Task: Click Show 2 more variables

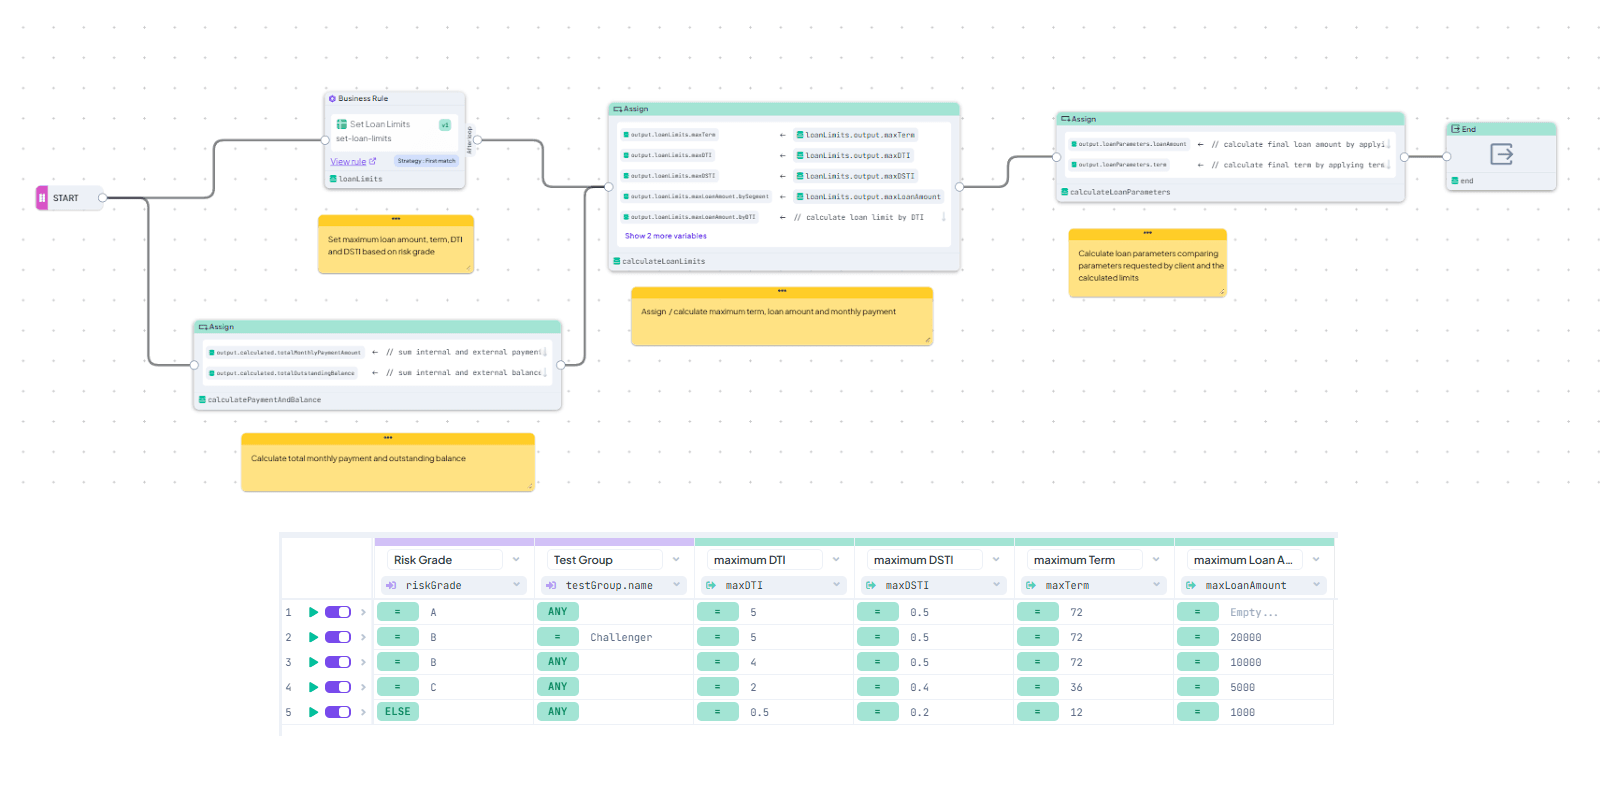Action: click(665, 236)
